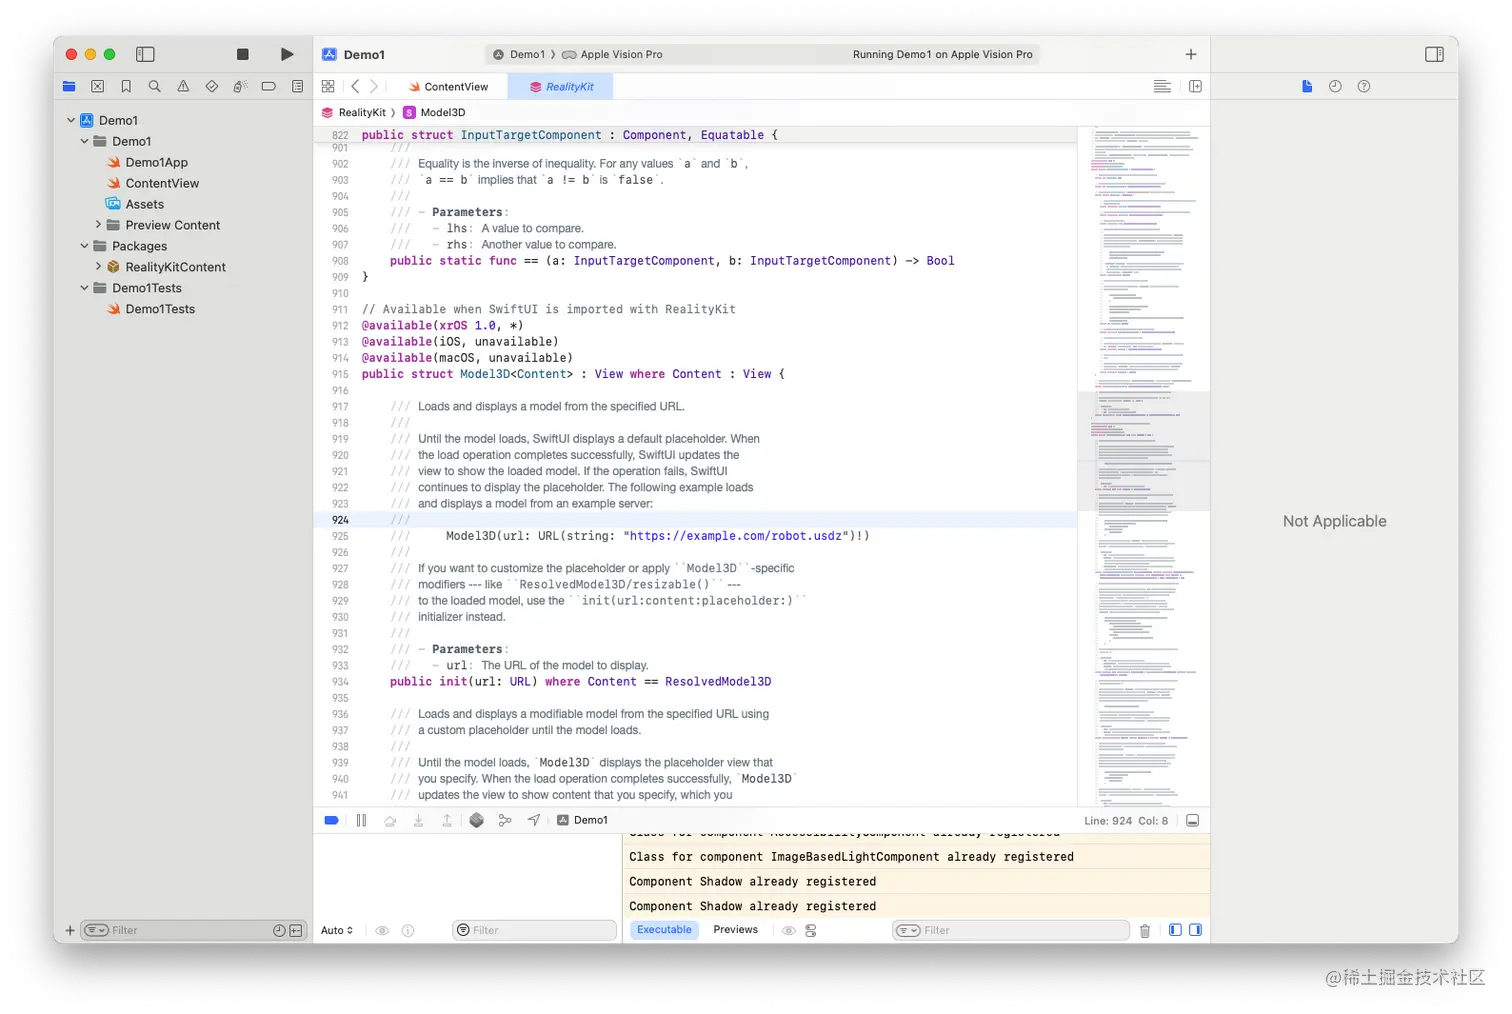This screenshot has height=1014, width=1512.
Task: Select the Demo1App file
Action: 147,162
